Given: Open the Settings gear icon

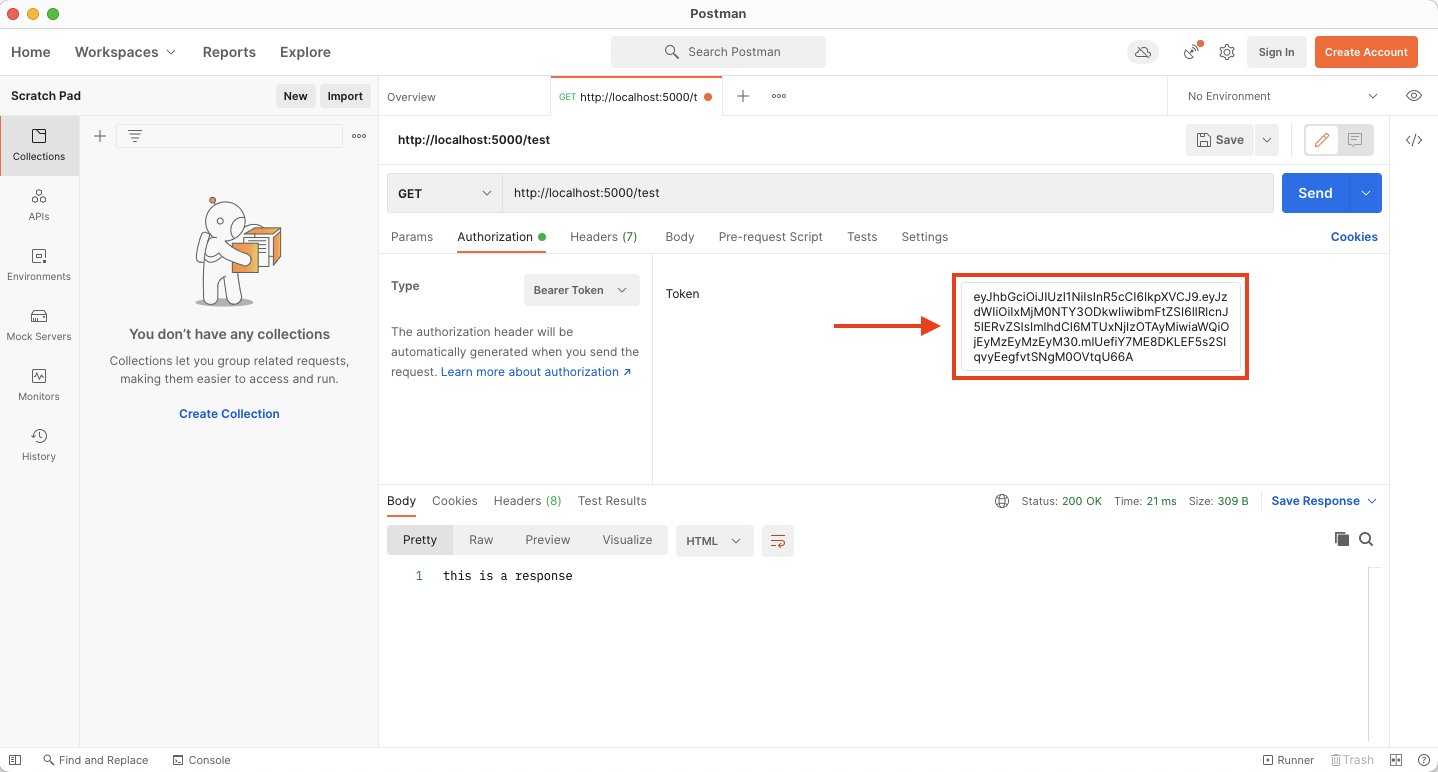Looking at the screenshot, I should point(1227,52).
